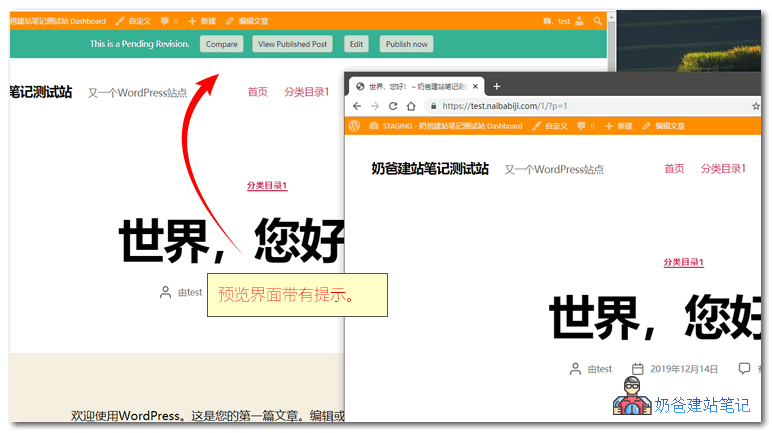Screen dimensions: 772x433
Task: Click 2019年12月14日 post date link
Action: (x=684, y=369)
